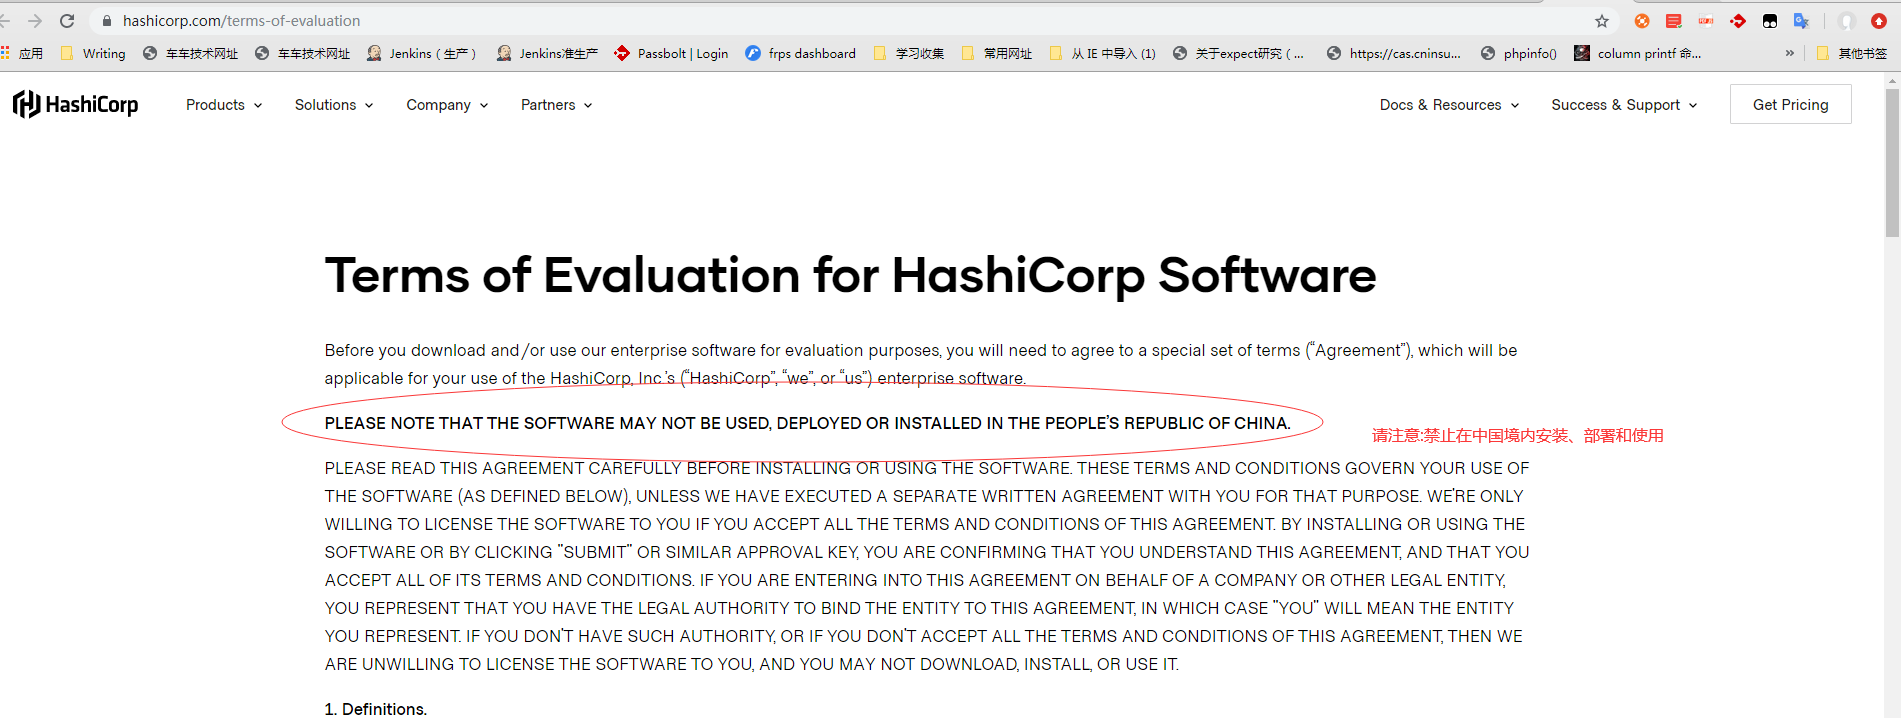Go to the HashiCorp home logo

[x=75, y=104]
